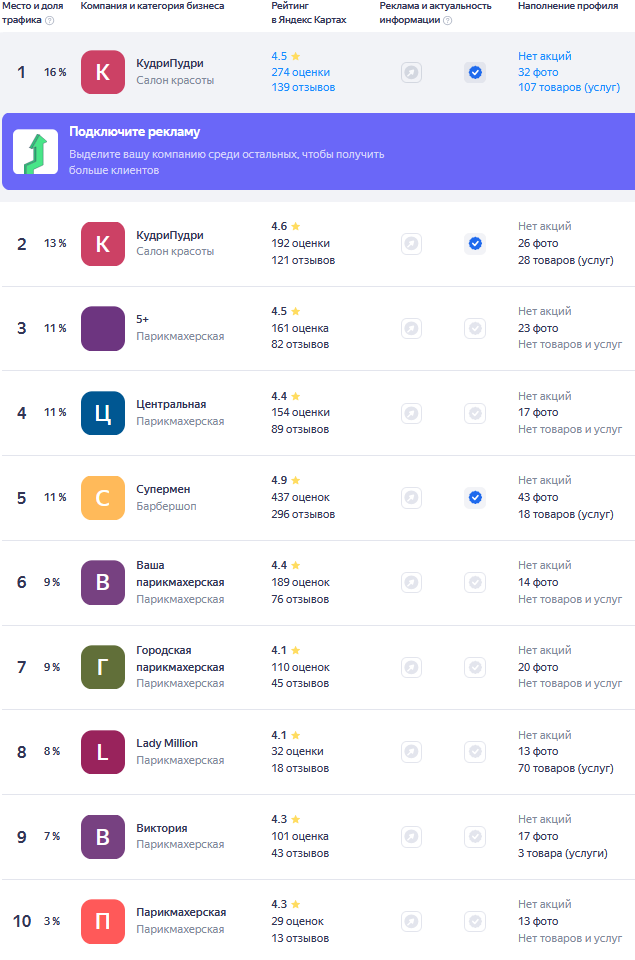This screenshot has width=635, height=960.
Task: Click advertising status icon in rank 1 row
Action: pyautogui.click(x=411, y=73)
